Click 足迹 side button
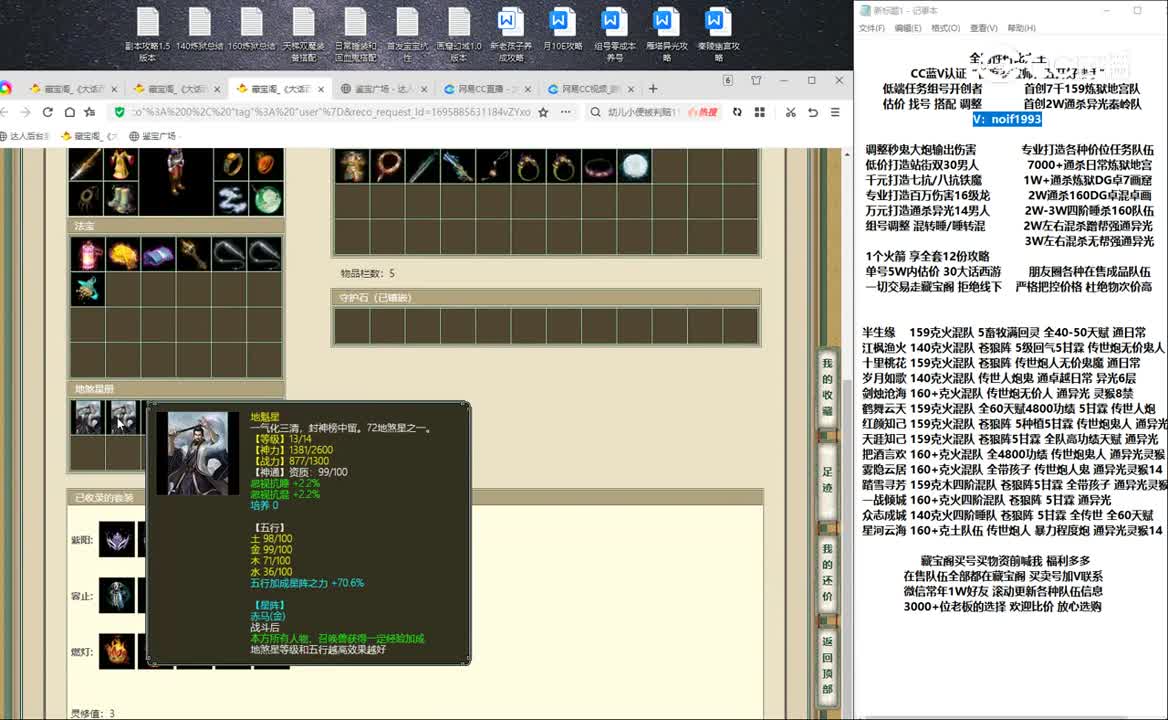The image size is (1168, 720). coord(828,481)
